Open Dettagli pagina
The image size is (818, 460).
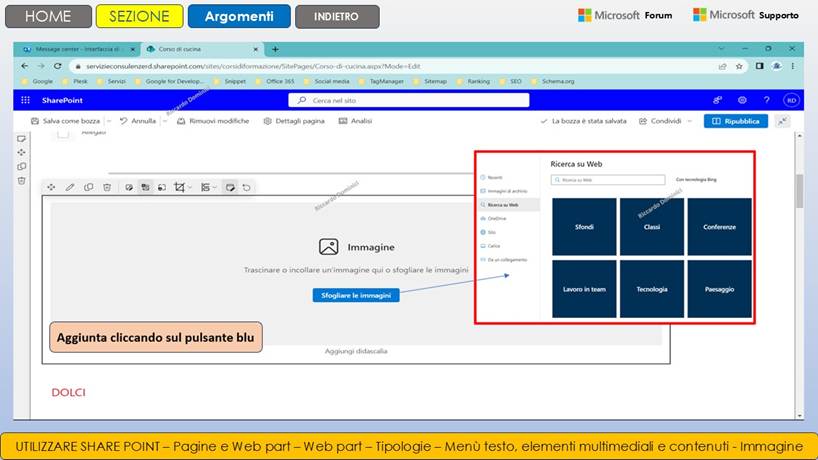[294, 121]
